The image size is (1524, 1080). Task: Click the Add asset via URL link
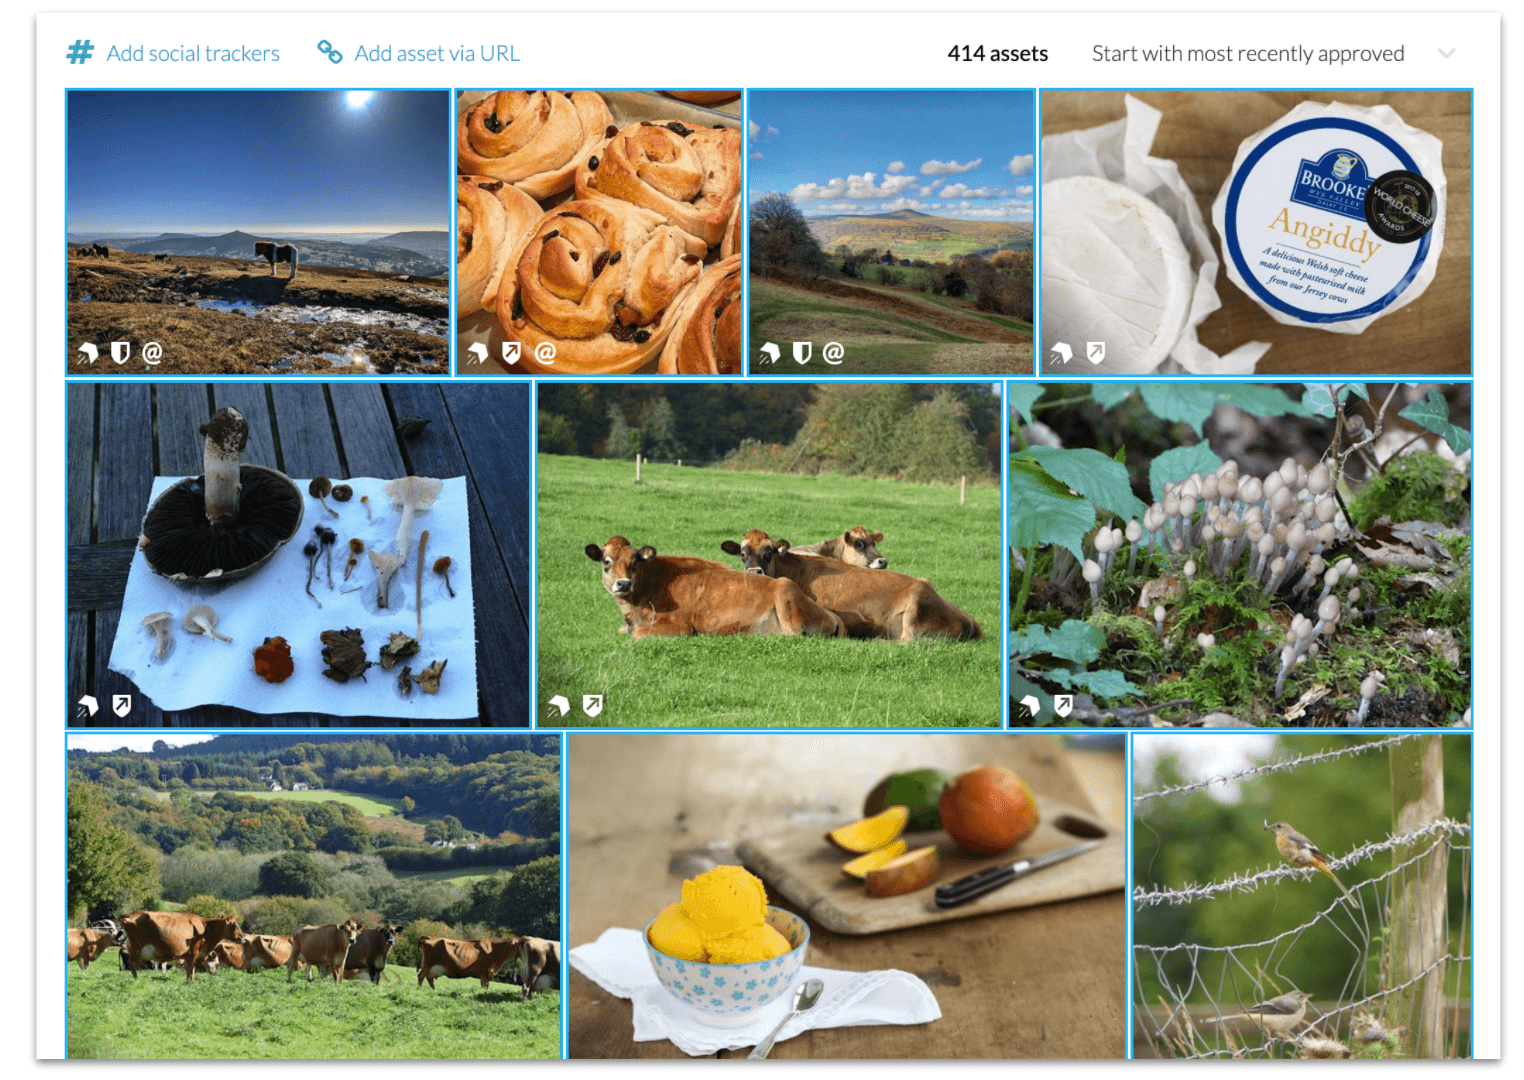[437, 53]
